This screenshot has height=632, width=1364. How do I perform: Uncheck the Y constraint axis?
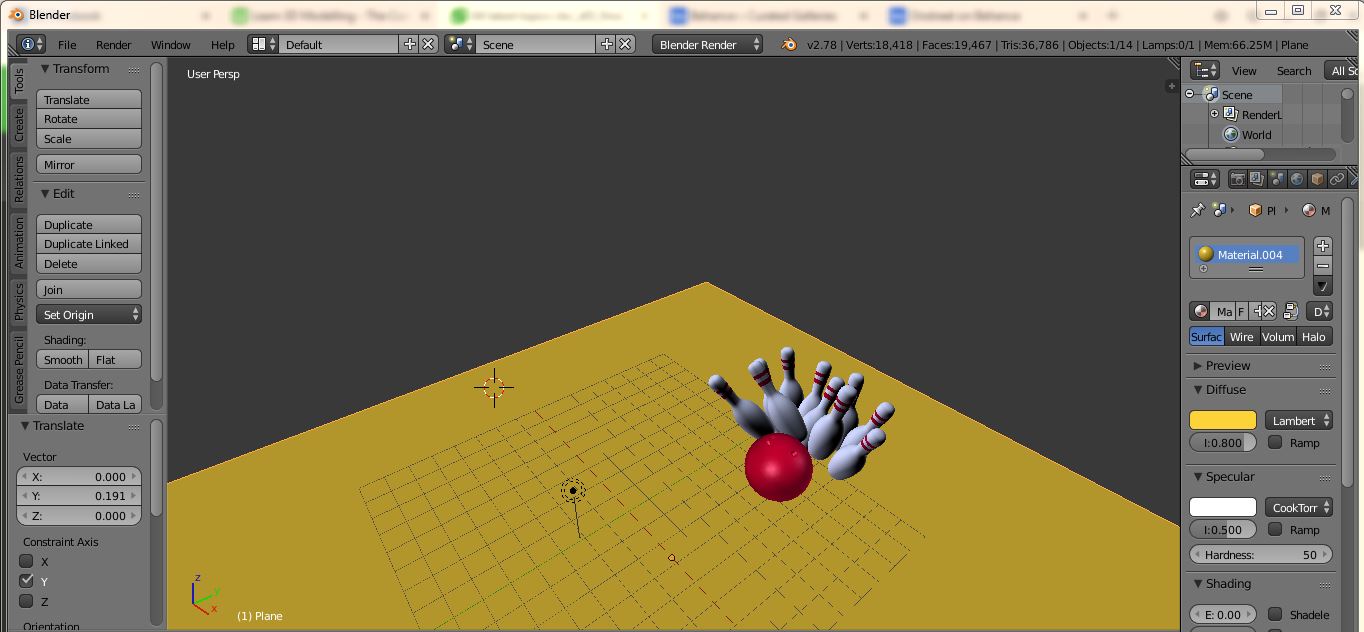(27, 581)
